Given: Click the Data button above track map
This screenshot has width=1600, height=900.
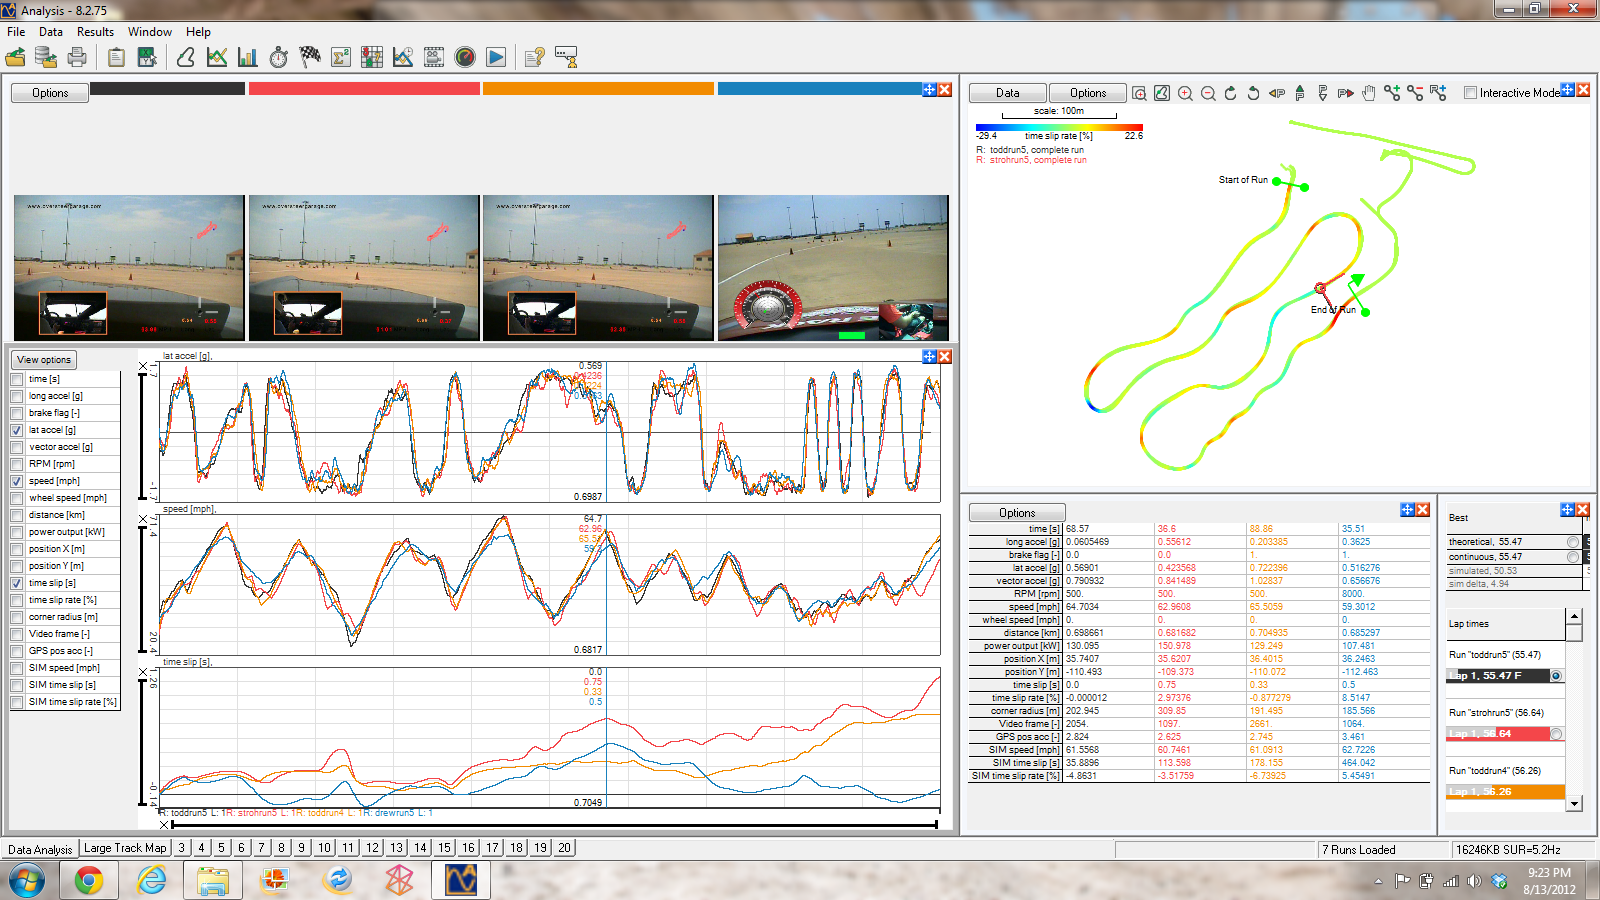Looking at the screenshot, I should click(x=1007, y=93).
